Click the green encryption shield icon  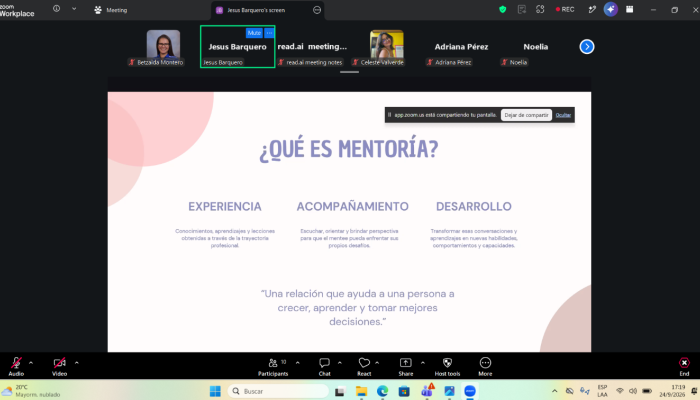click(x=503, y=9)
